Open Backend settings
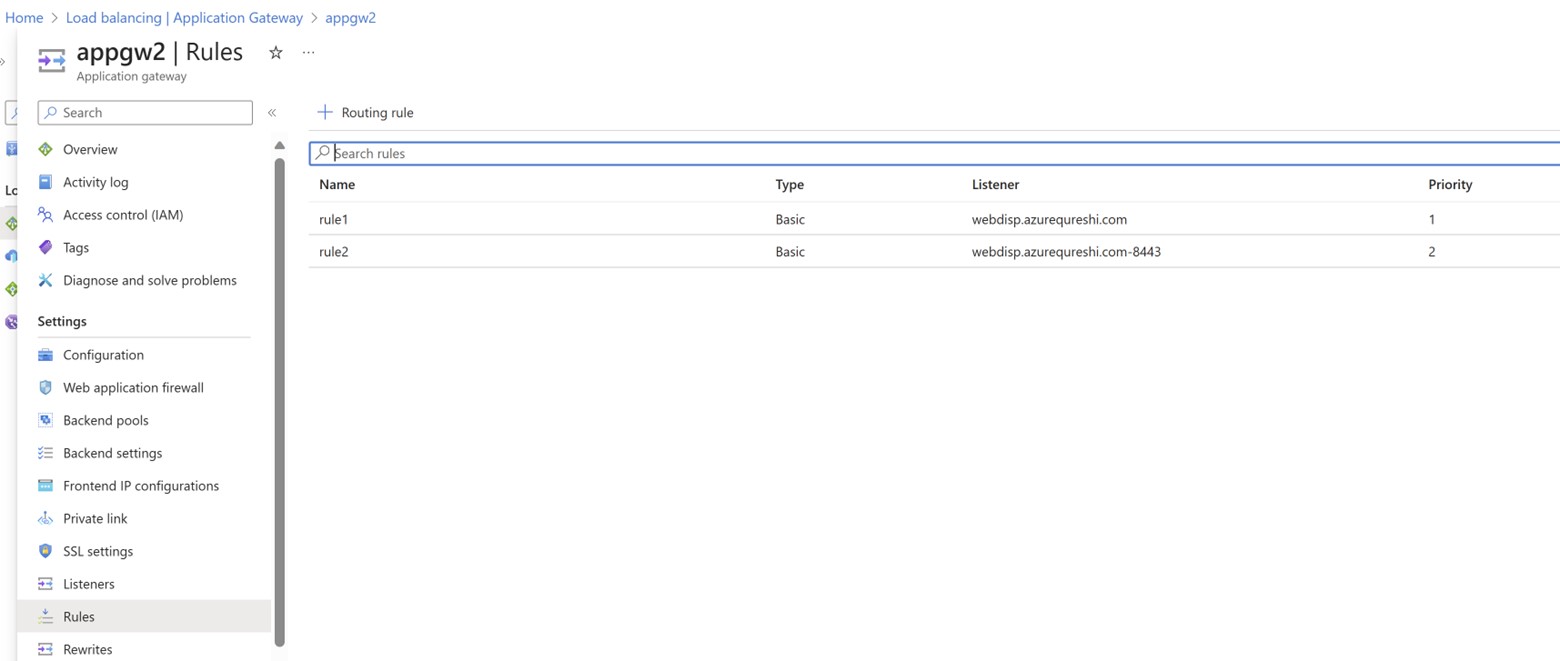 (112, 453)
